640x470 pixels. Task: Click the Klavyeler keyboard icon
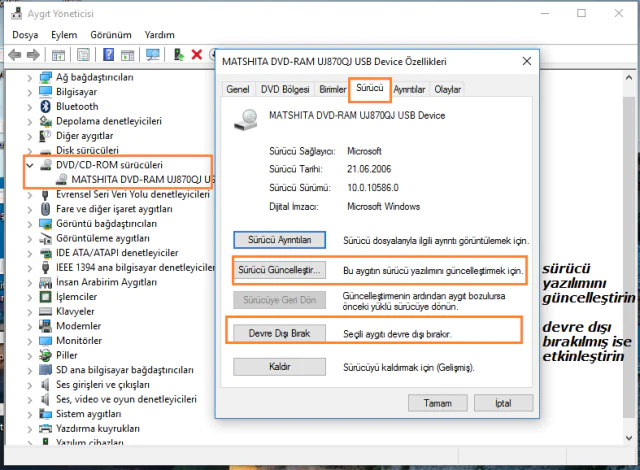(x=45, y=311)
